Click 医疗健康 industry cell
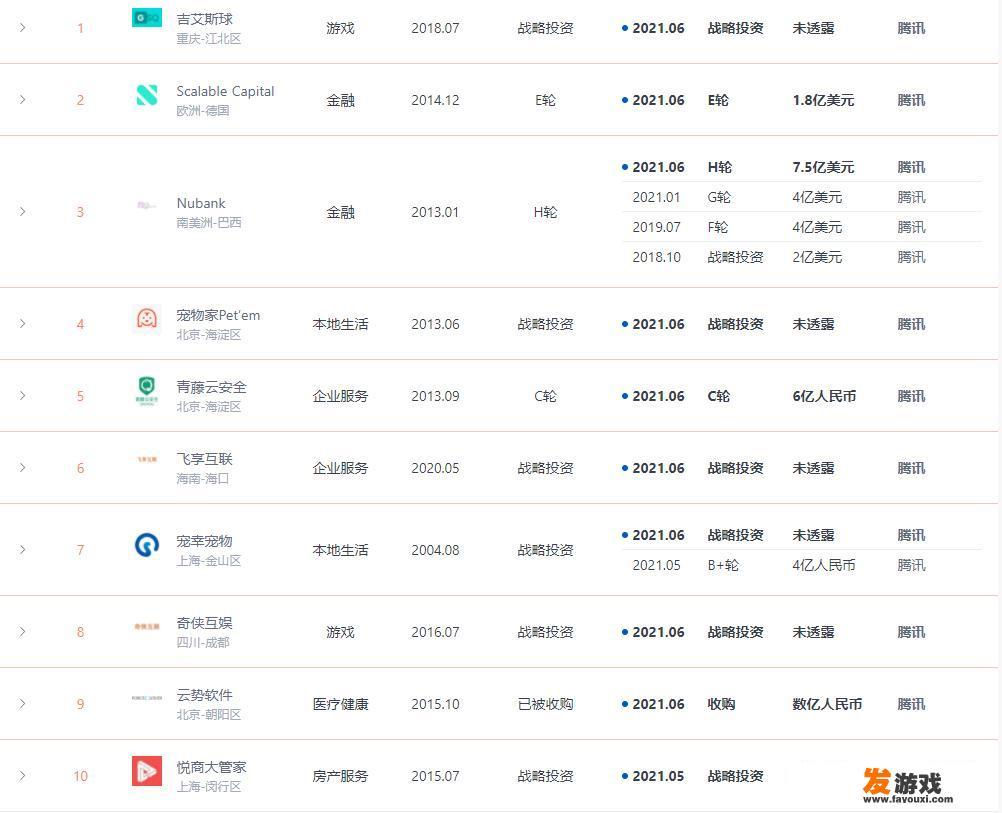 341,704
